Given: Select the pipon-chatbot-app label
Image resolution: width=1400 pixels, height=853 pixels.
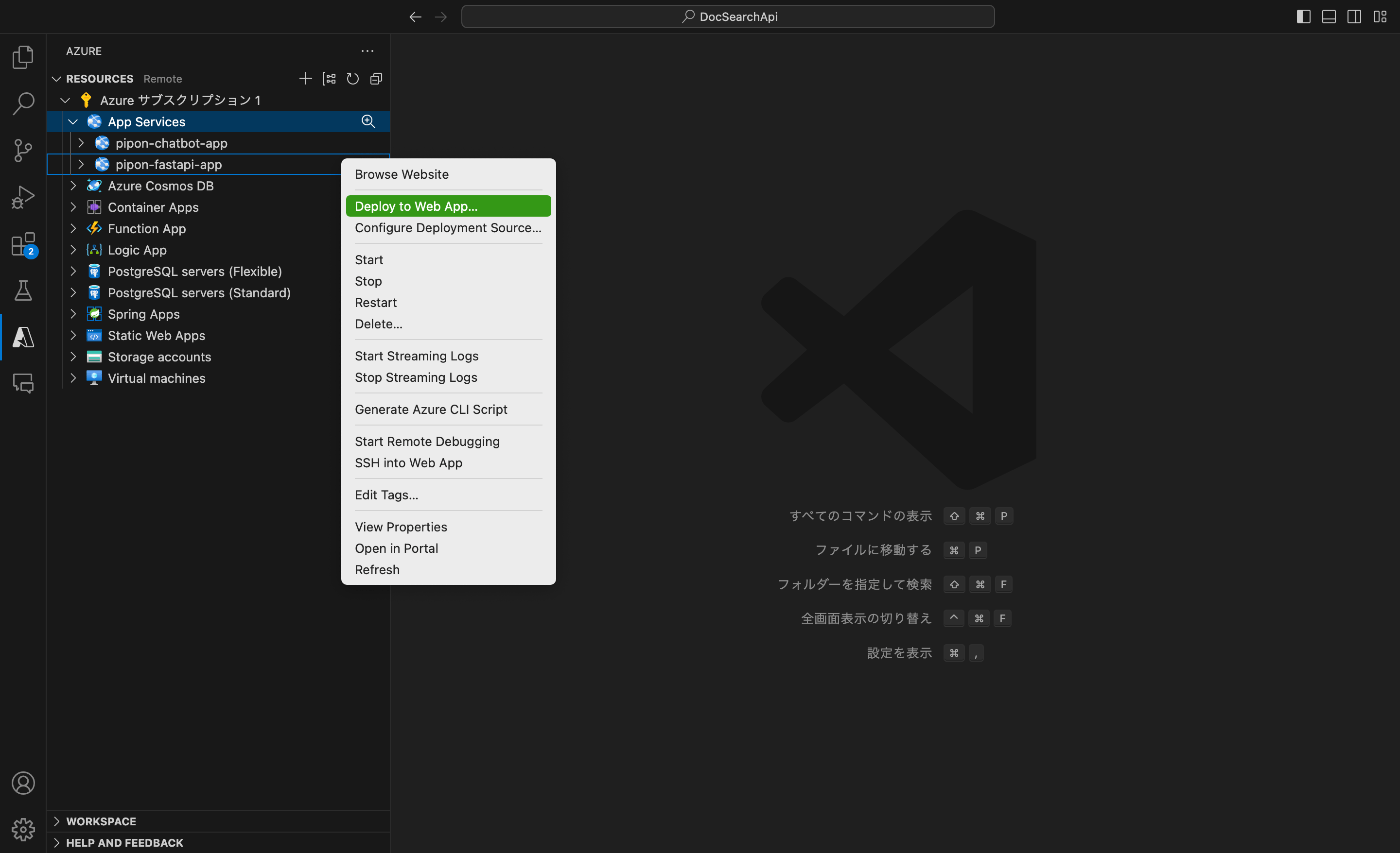Looking at the screenshot, I should coord(171,143).
